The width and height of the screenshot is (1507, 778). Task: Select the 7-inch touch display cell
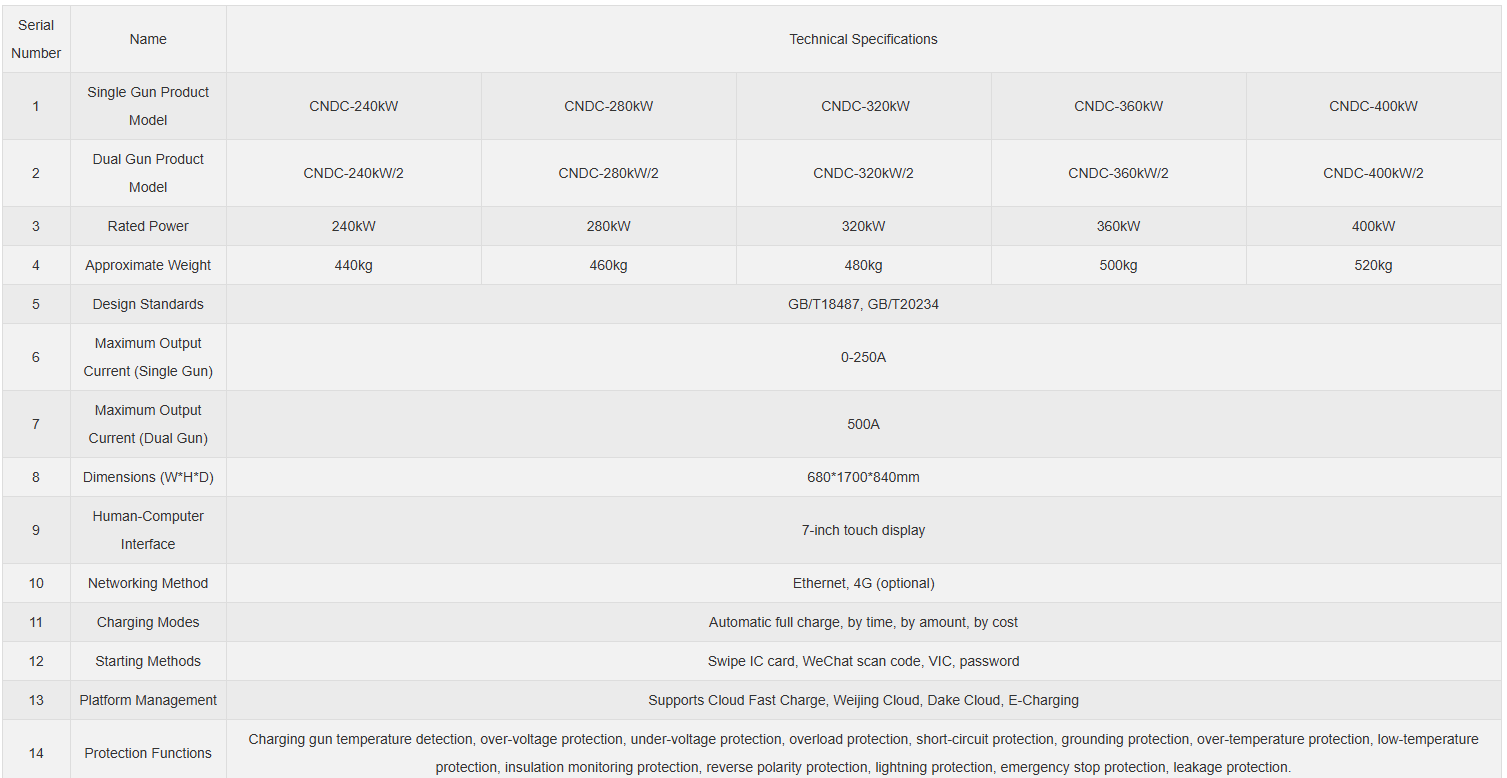(x=863, y=530)
